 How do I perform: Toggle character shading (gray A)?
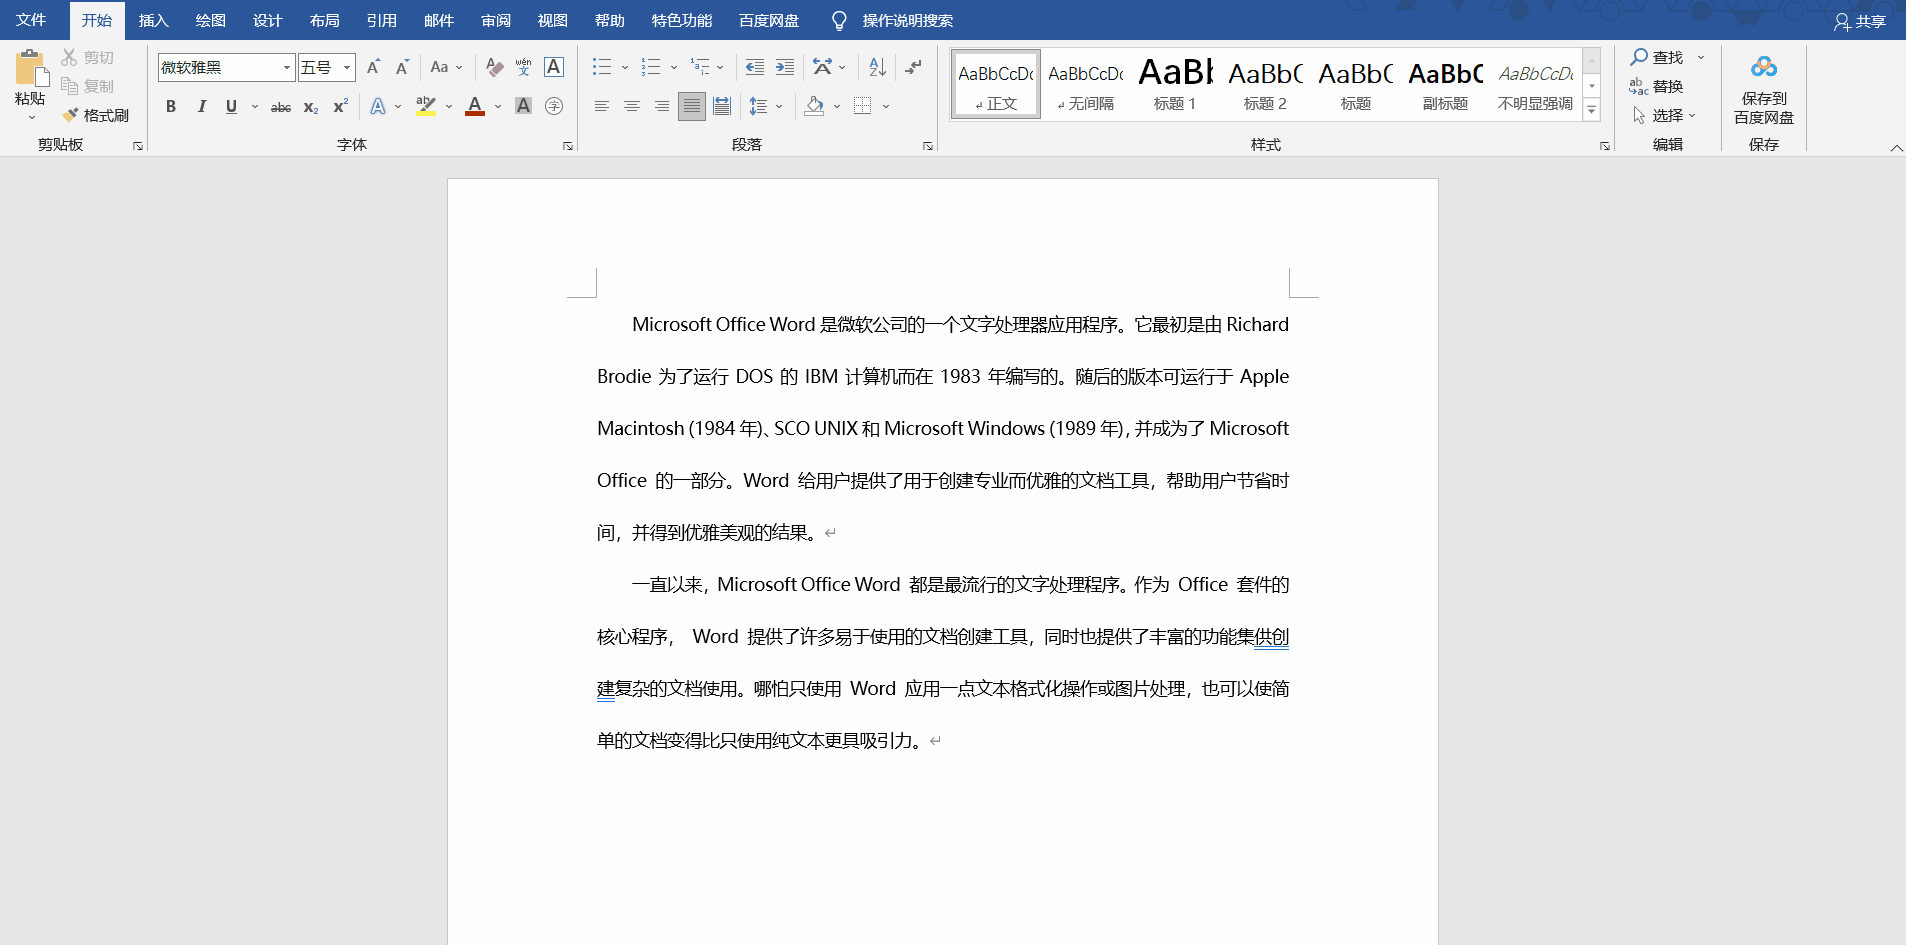[523, 106]
